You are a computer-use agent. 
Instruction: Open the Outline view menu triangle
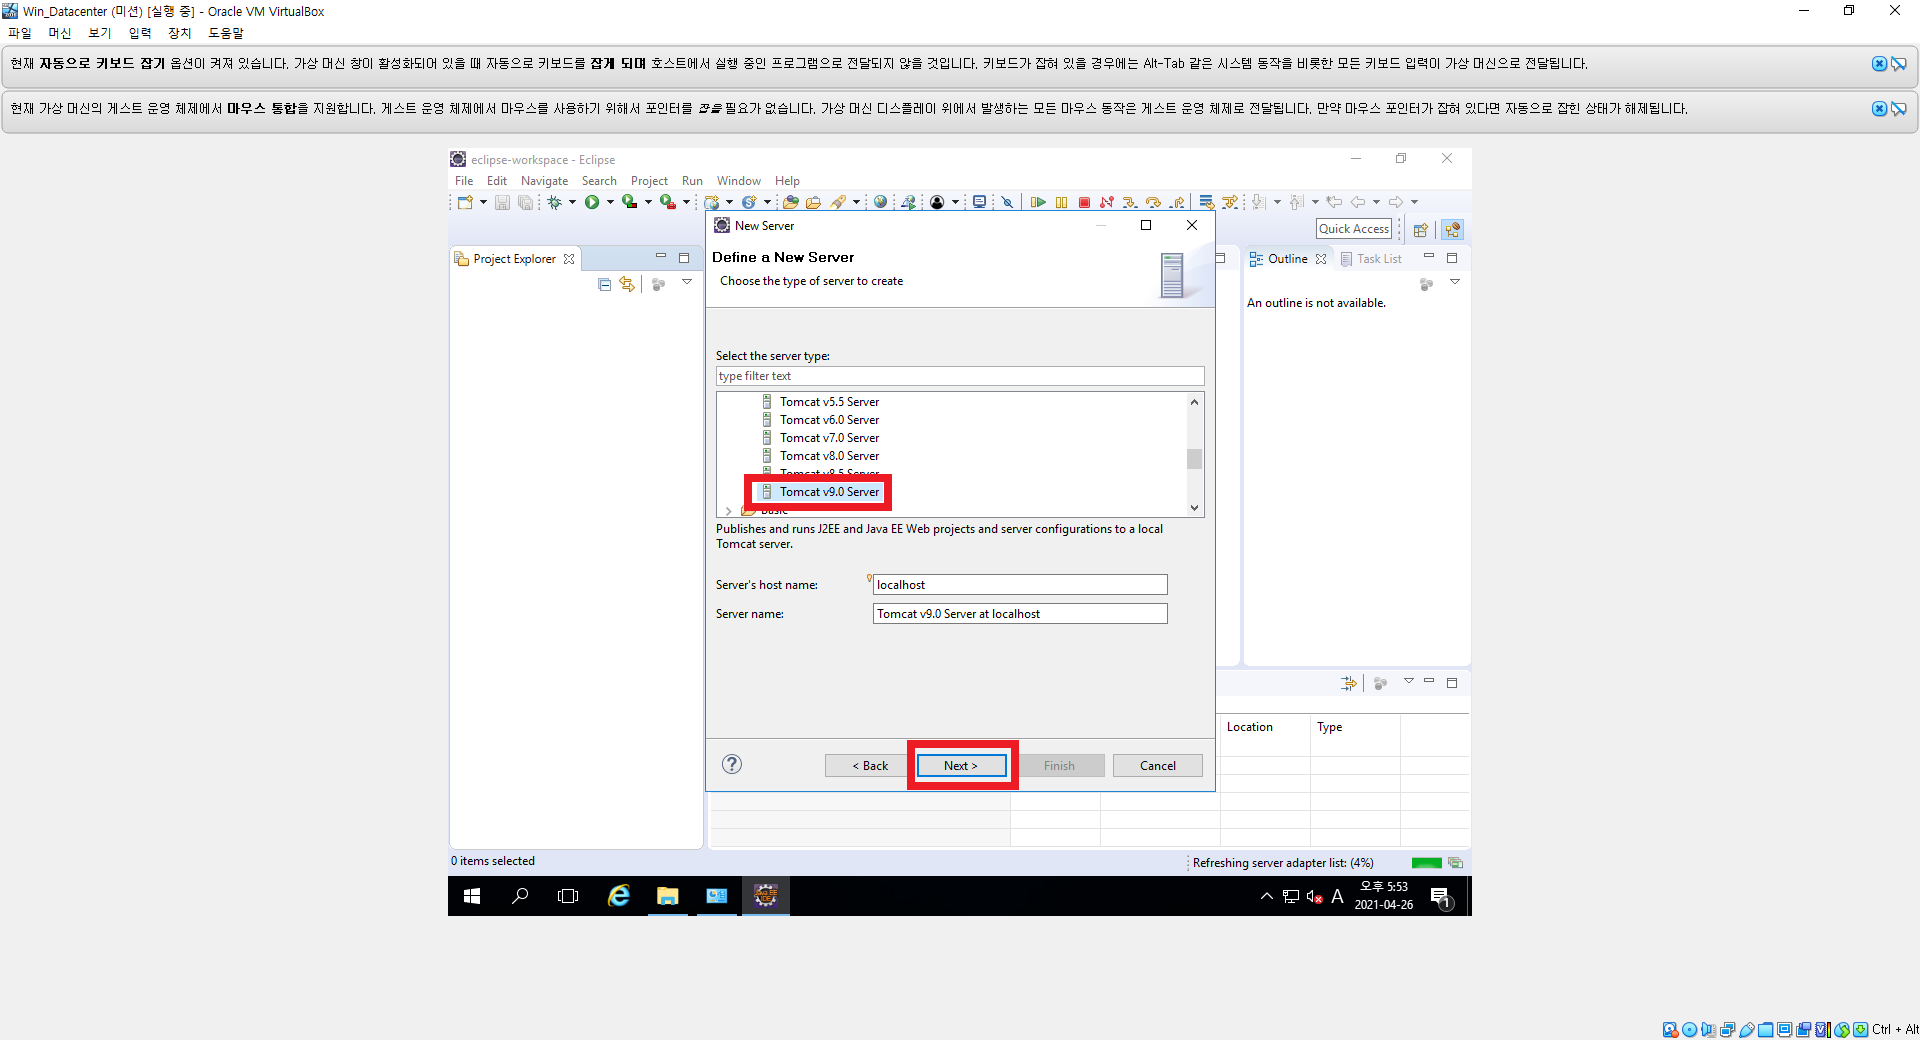coord(1455,283)
